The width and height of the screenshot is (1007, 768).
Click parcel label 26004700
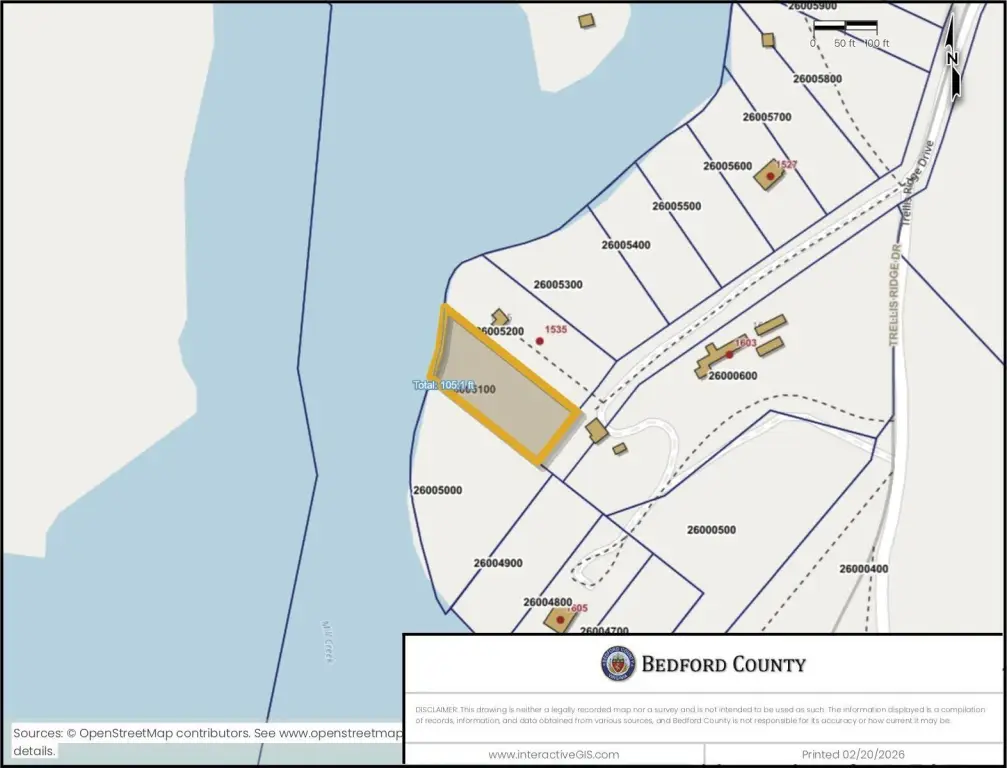coord(604,631)
